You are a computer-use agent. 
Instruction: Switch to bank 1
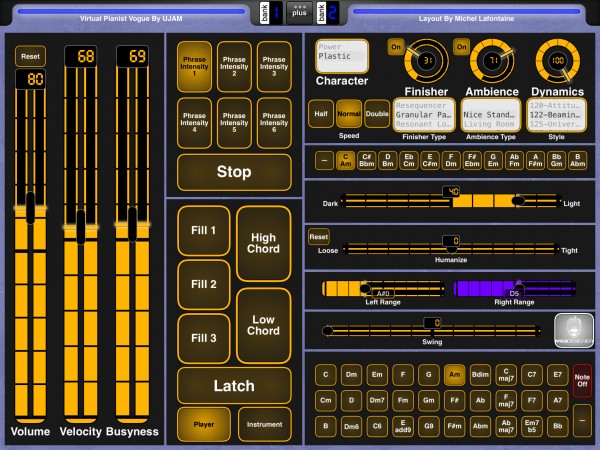pos(271,13)
